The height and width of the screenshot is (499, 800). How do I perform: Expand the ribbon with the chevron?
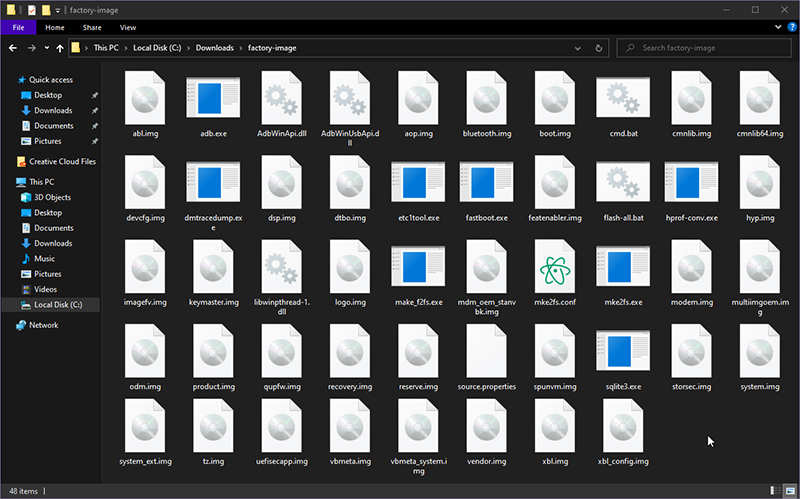click(x=778, y=27)
